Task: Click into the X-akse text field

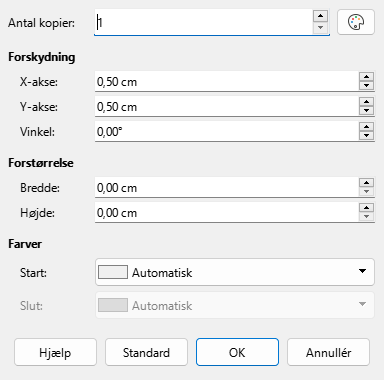Action: (227, 81)
